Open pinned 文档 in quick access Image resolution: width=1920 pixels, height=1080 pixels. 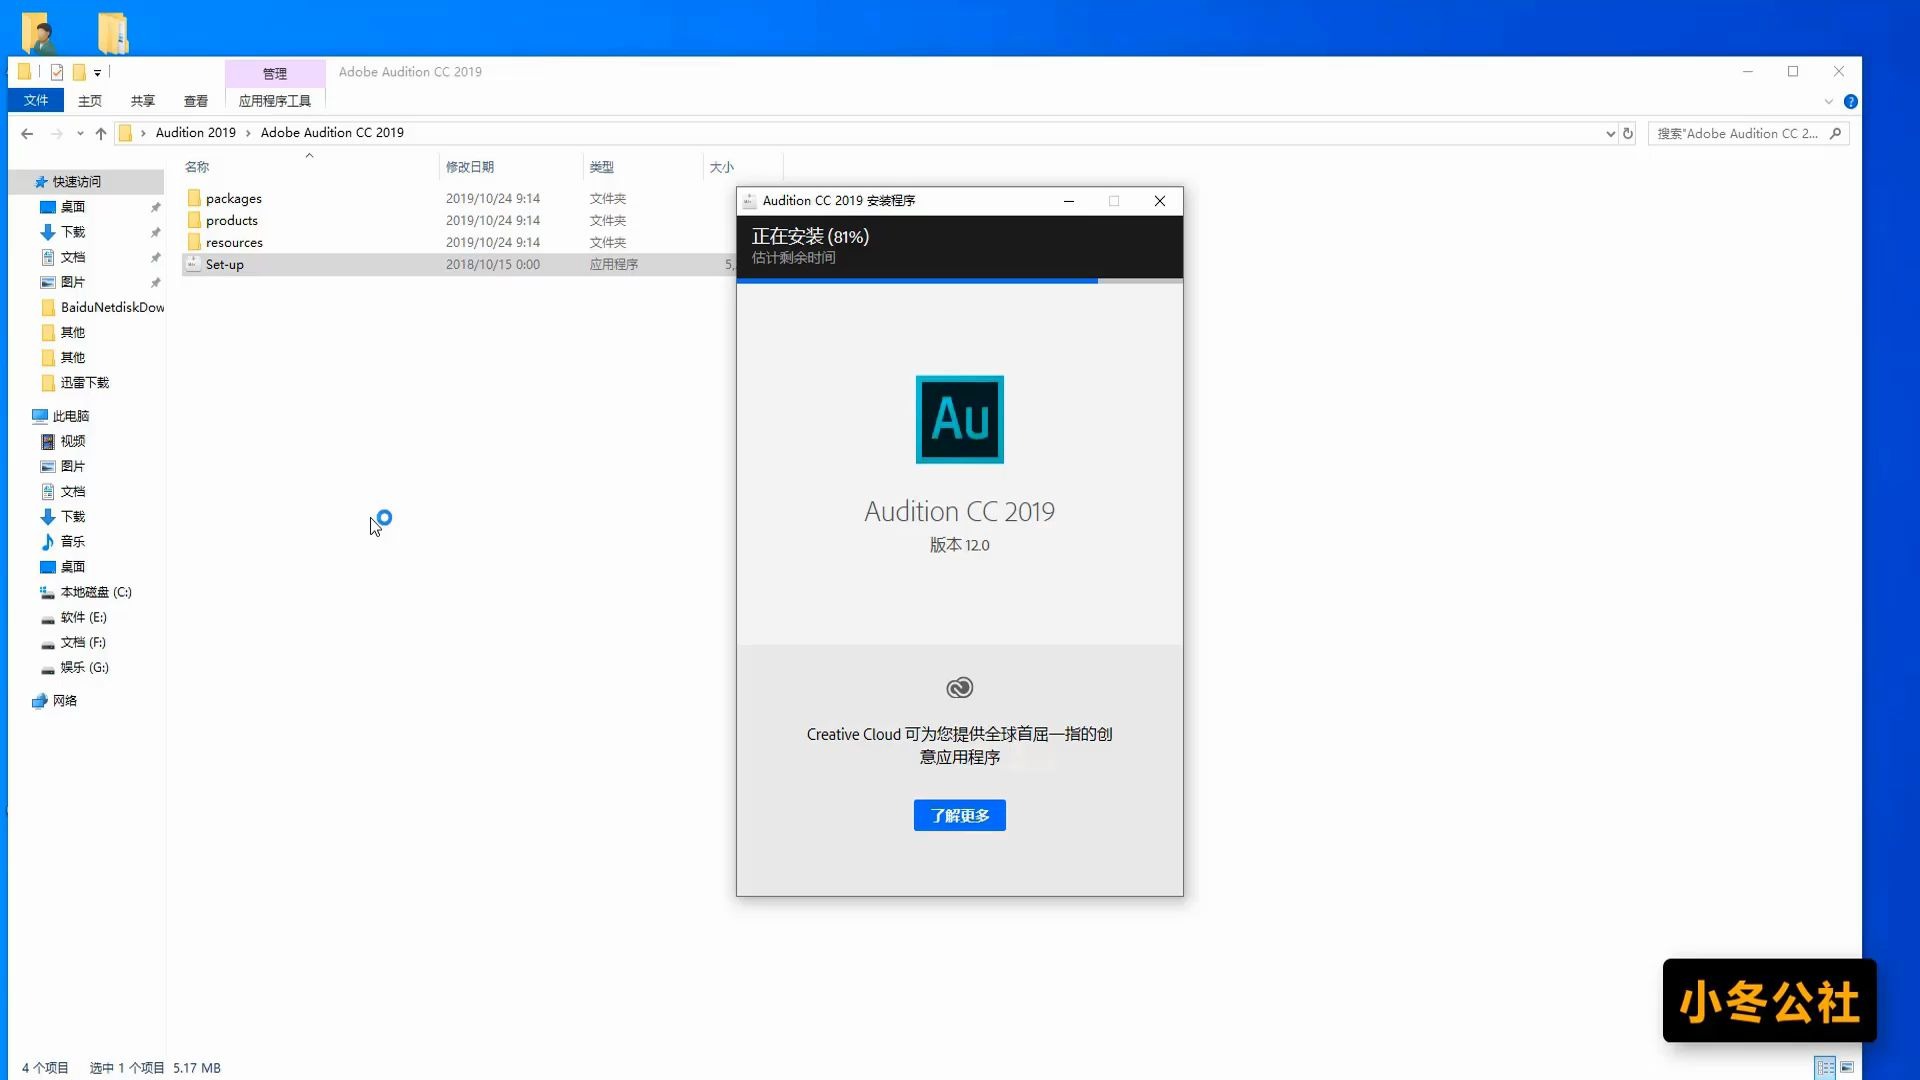pyautogui.click(x=73, y=257)
